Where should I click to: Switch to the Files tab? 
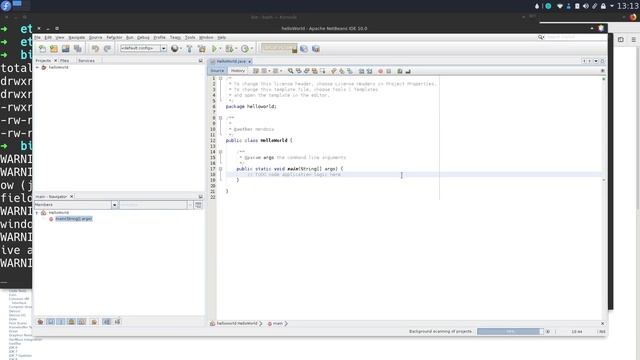pyautogui.click(x=64, y=60)
